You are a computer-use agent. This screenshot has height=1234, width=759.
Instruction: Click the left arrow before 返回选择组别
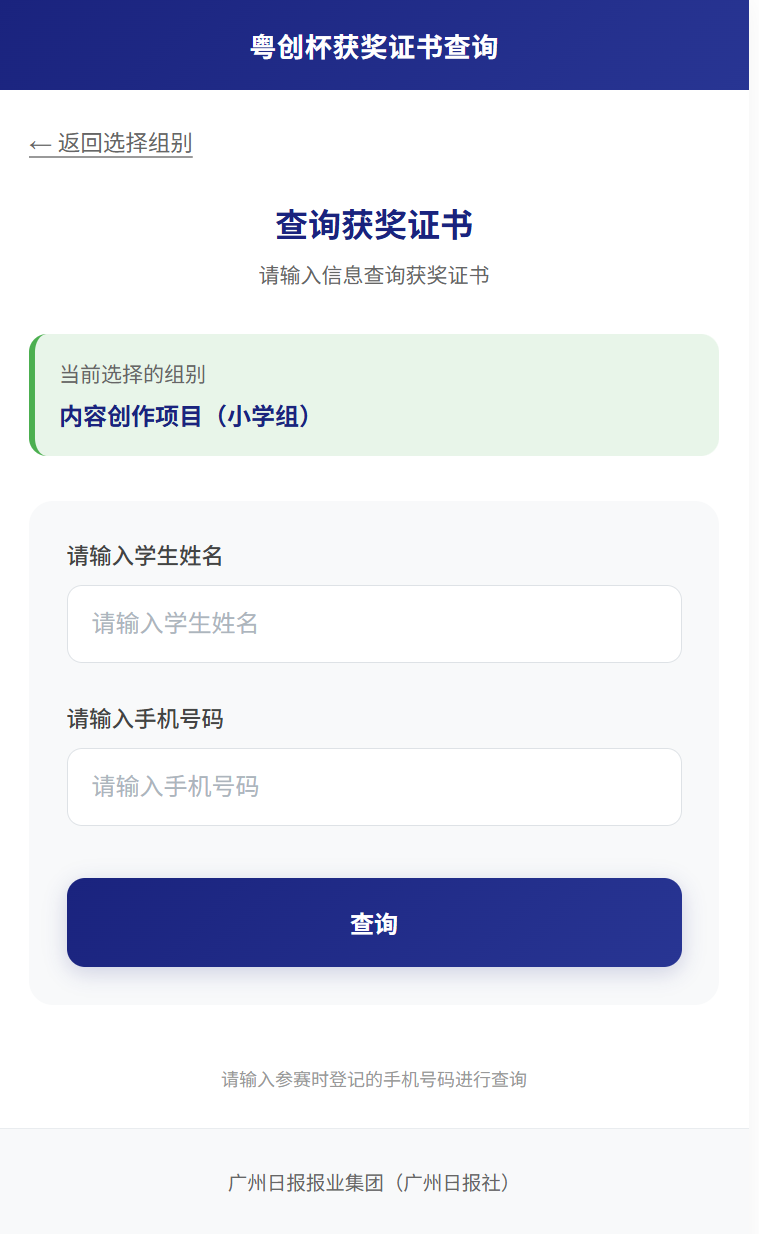pyautogui.click(x=40, y=145)
